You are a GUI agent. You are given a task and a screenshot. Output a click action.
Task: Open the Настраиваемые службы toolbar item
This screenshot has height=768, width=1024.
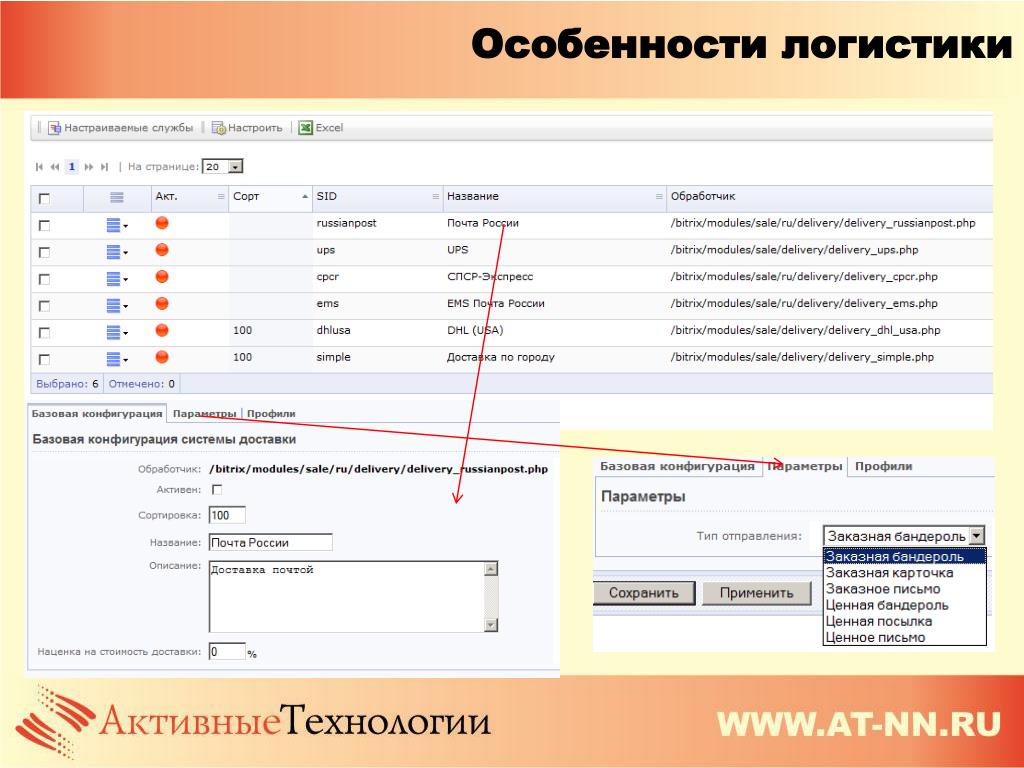tap(121, 128)
